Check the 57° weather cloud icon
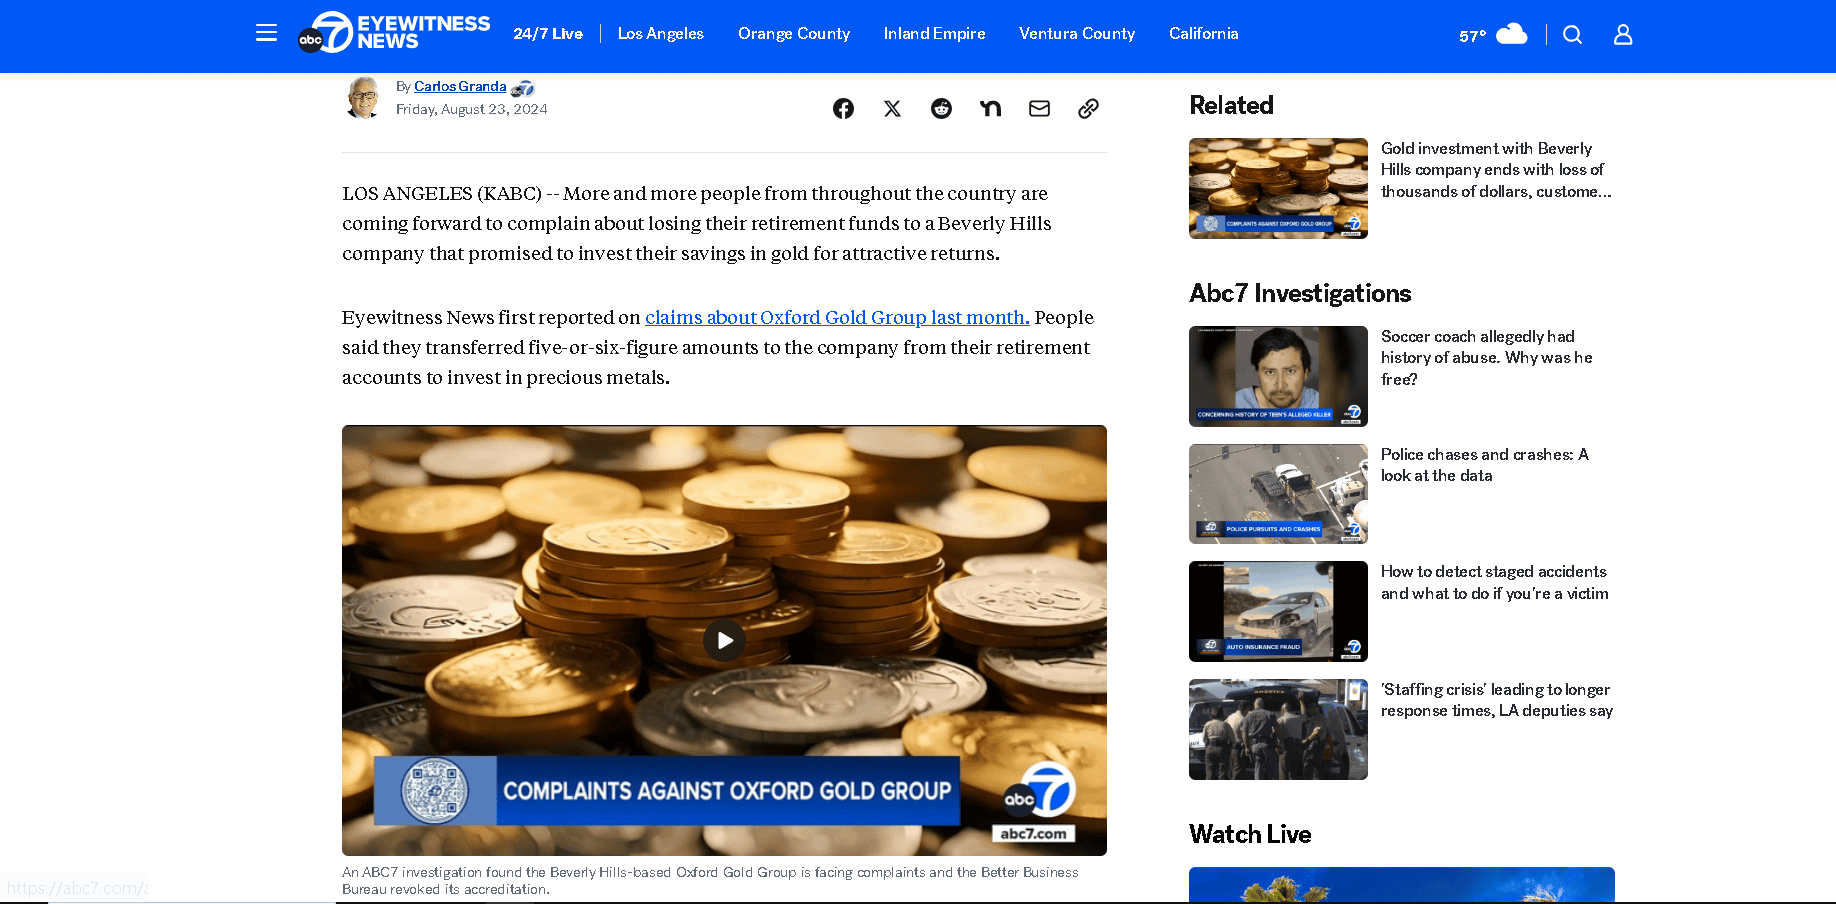The image size is (1836, 904). pos(1511,34)
